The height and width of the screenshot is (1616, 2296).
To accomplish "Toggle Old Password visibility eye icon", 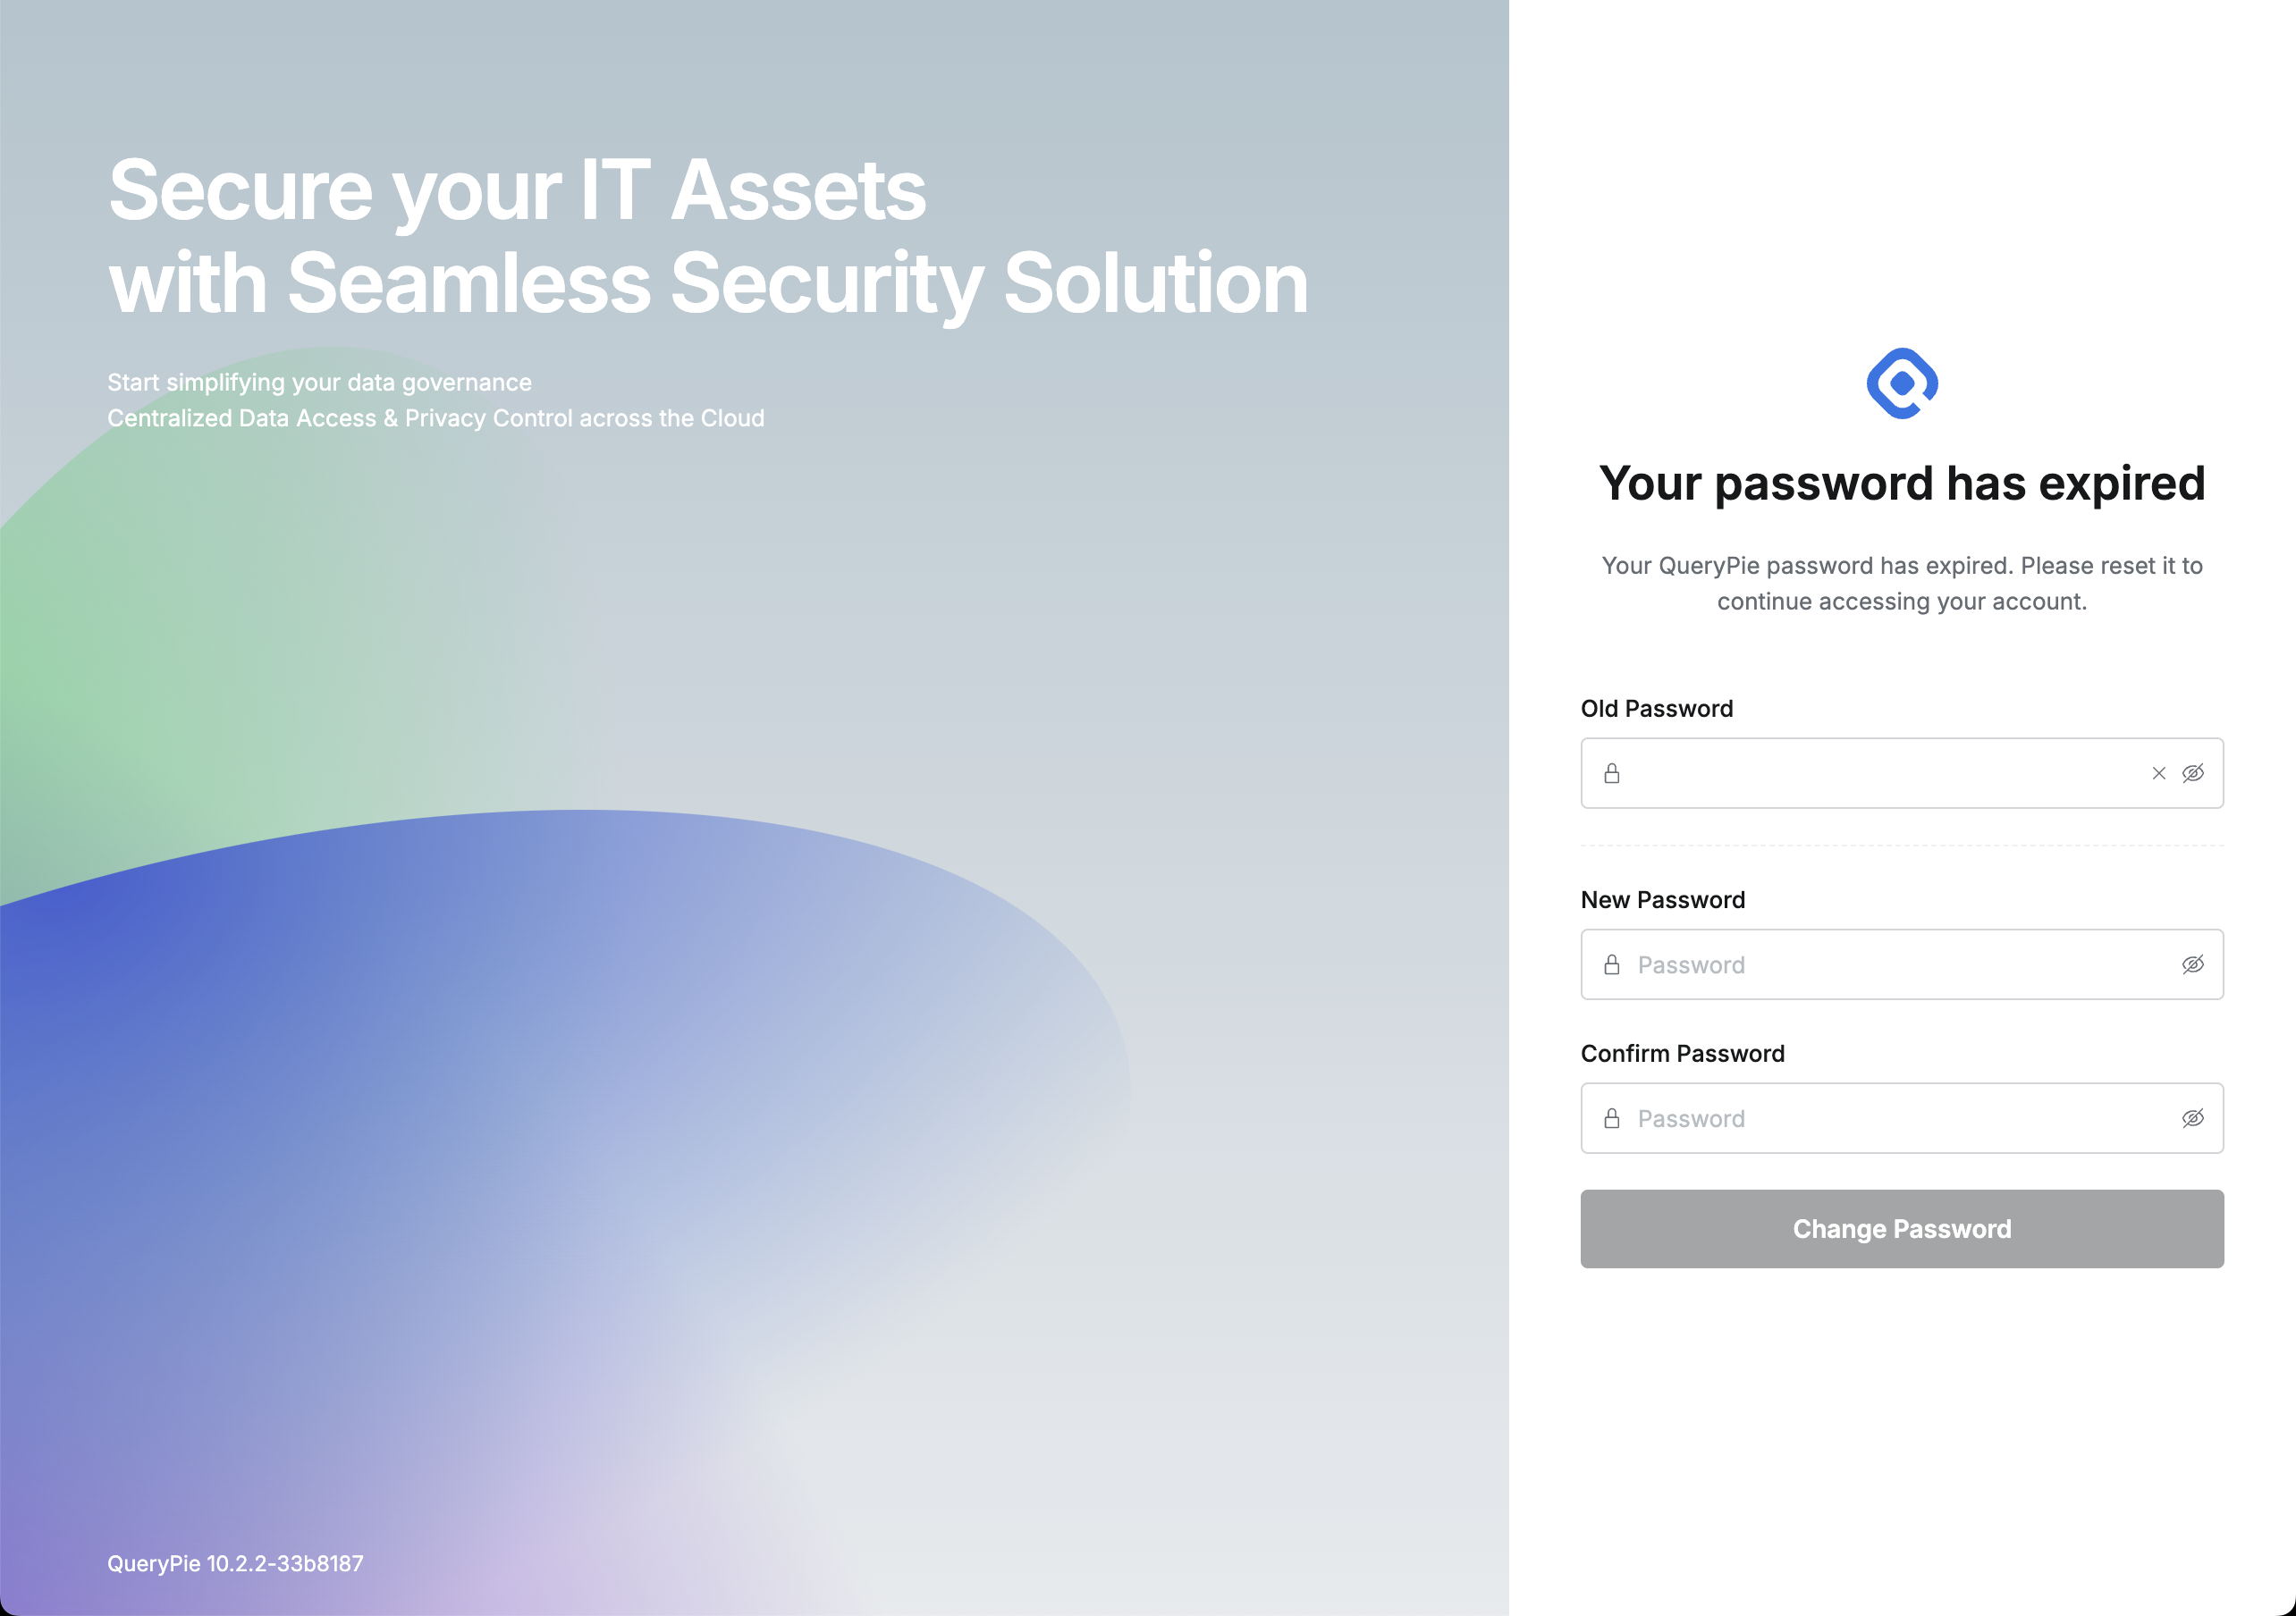I will pyautogui.click(x=2192, y=773).
